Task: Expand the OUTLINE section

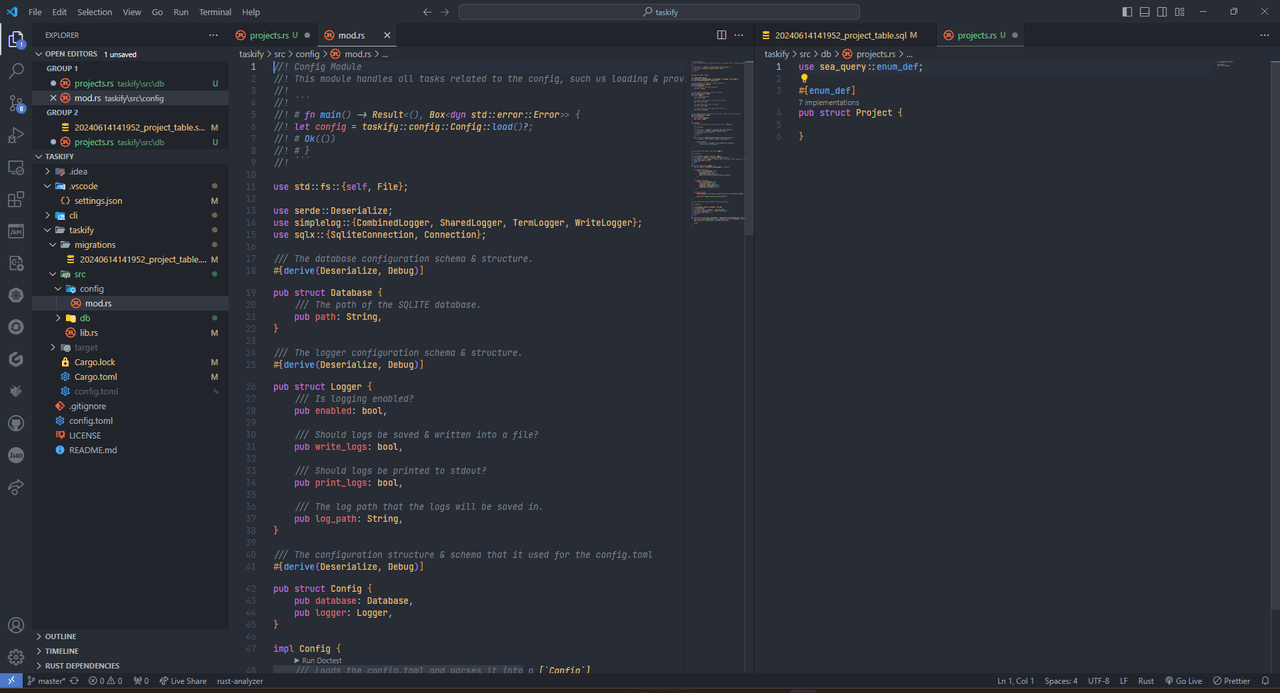Action: [60, 636]
